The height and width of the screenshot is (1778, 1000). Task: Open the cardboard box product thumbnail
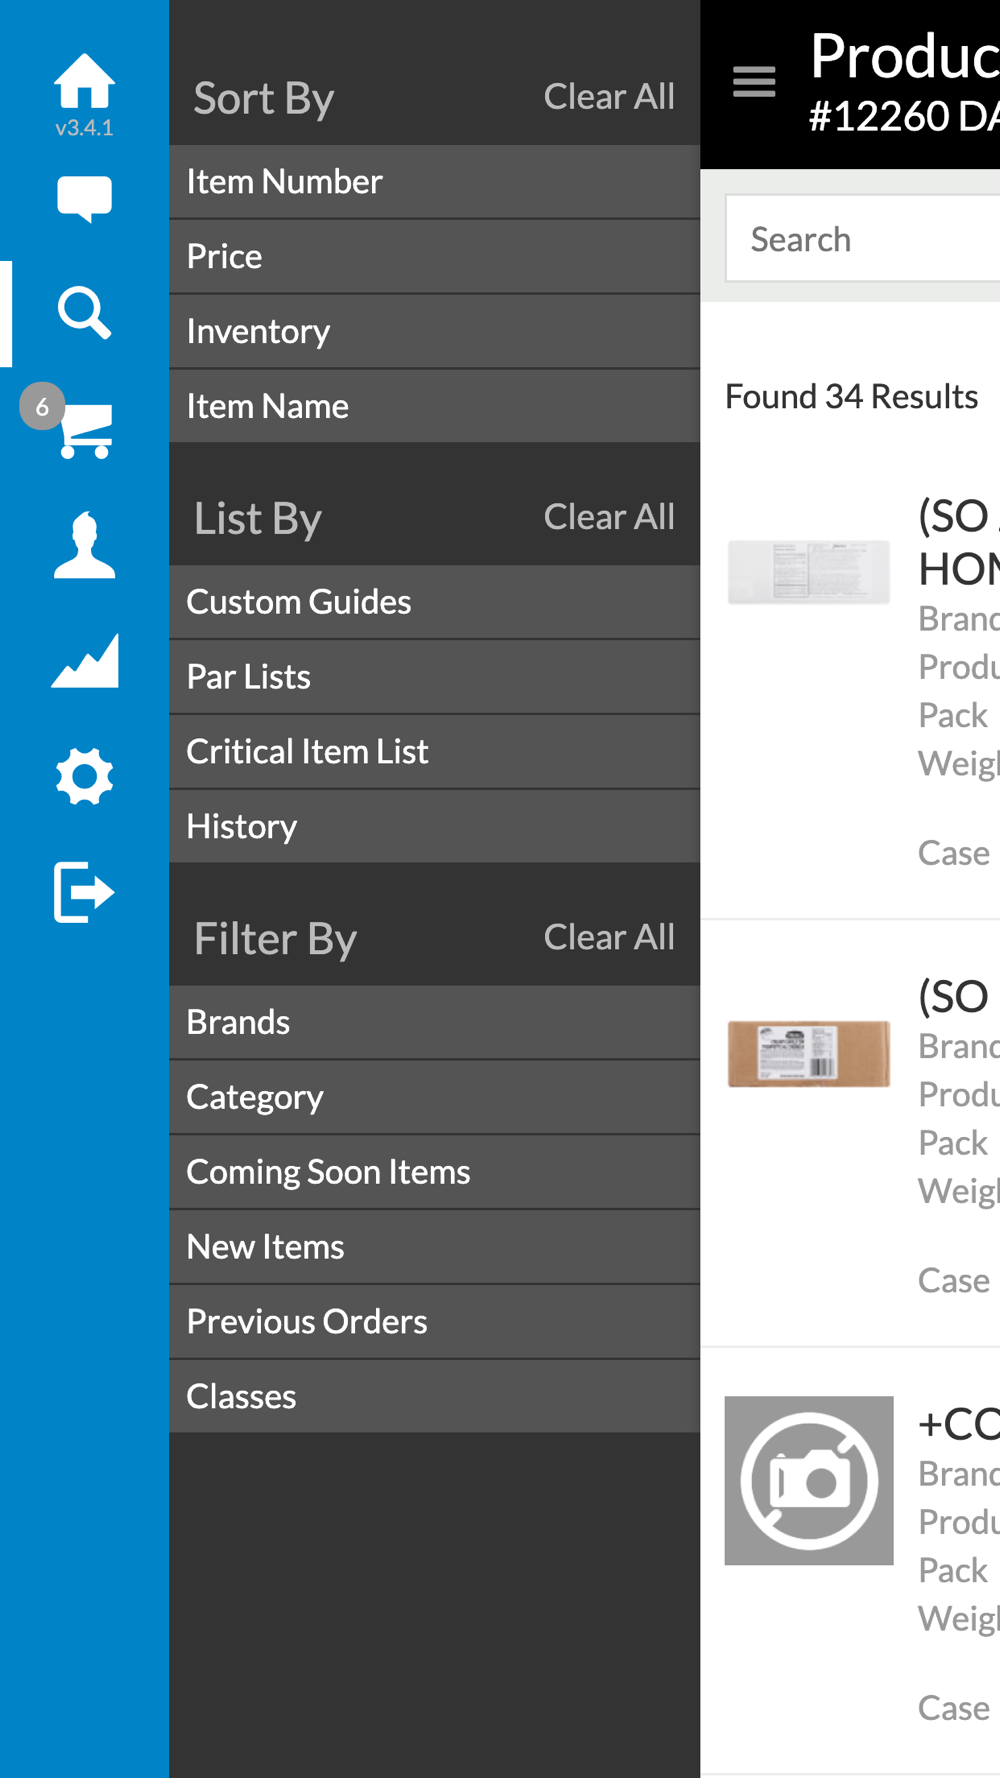point(809,1053)
